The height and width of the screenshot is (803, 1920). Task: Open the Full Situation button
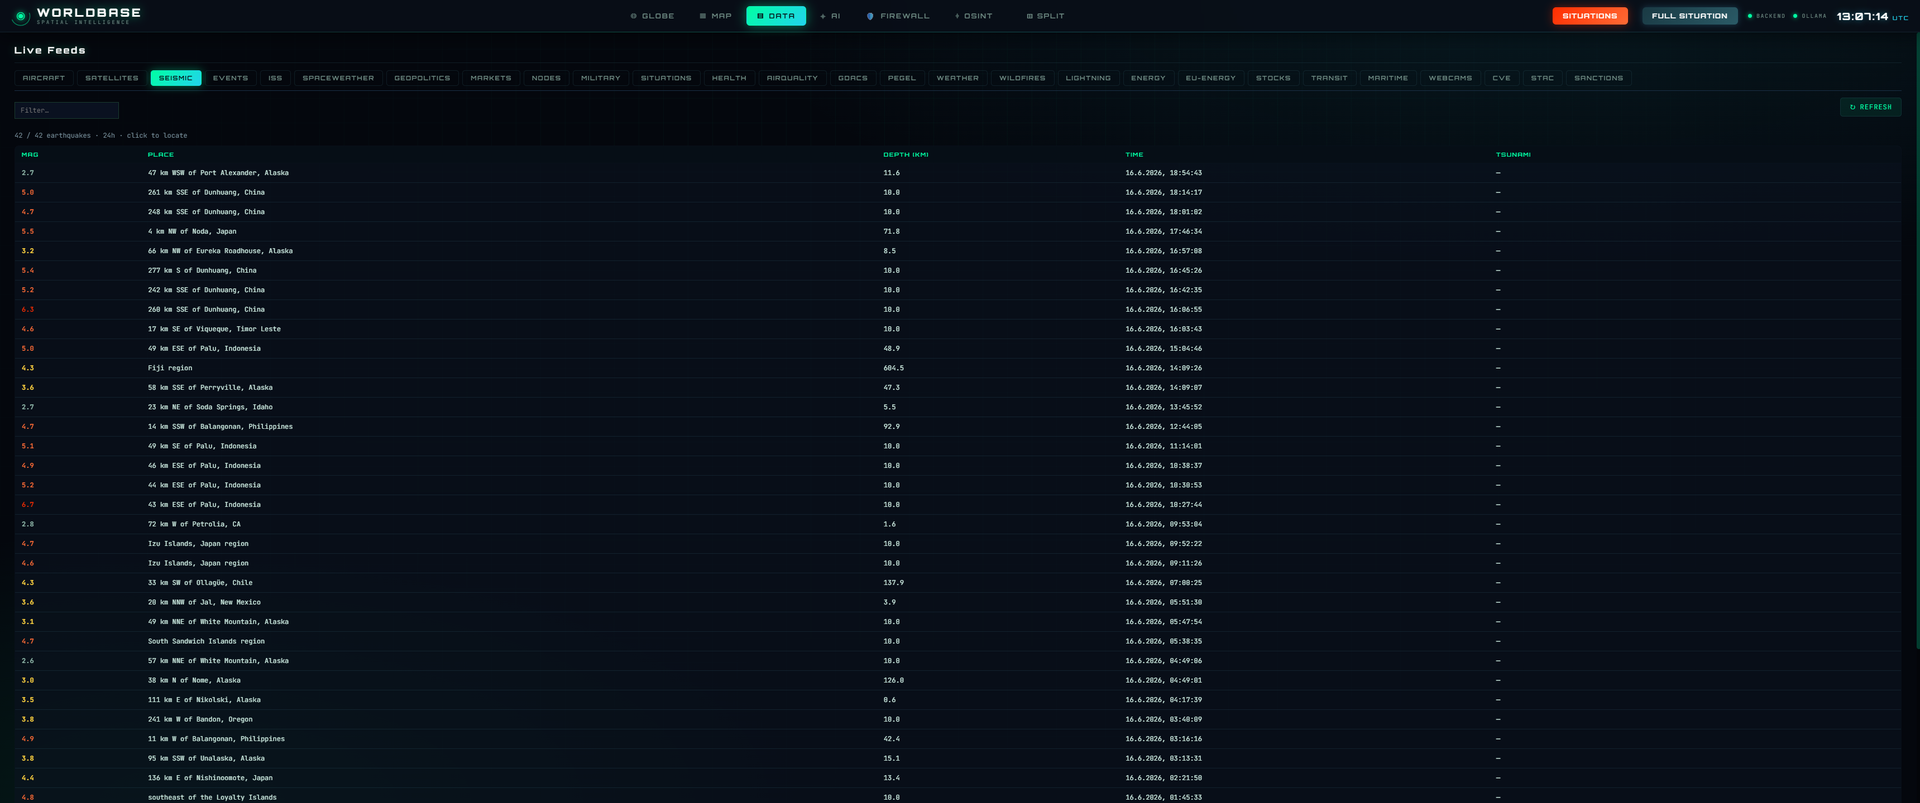point(1689,16)
